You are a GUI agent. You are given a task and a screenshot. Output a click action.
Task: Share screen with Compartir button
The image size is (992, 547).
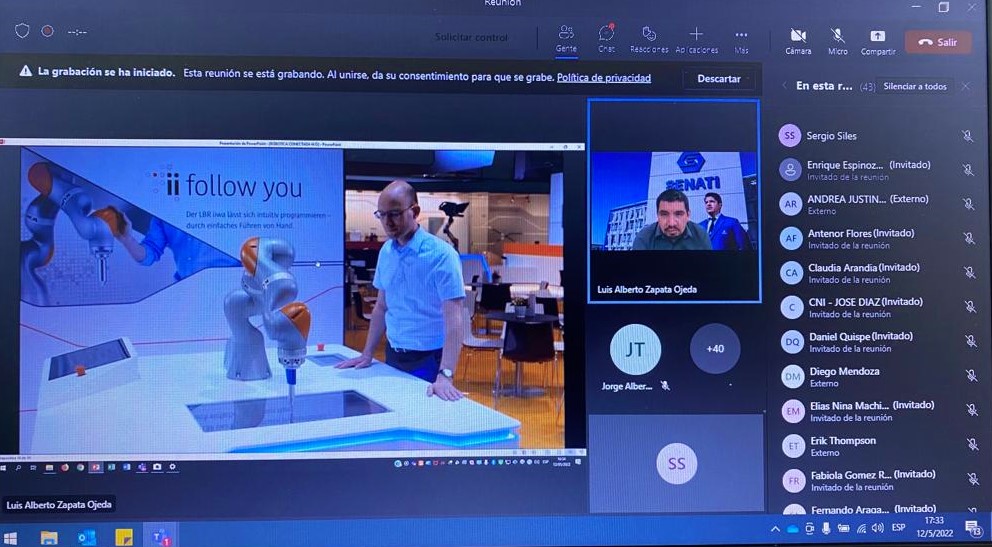pyautogui.click(x=877, y=40)
